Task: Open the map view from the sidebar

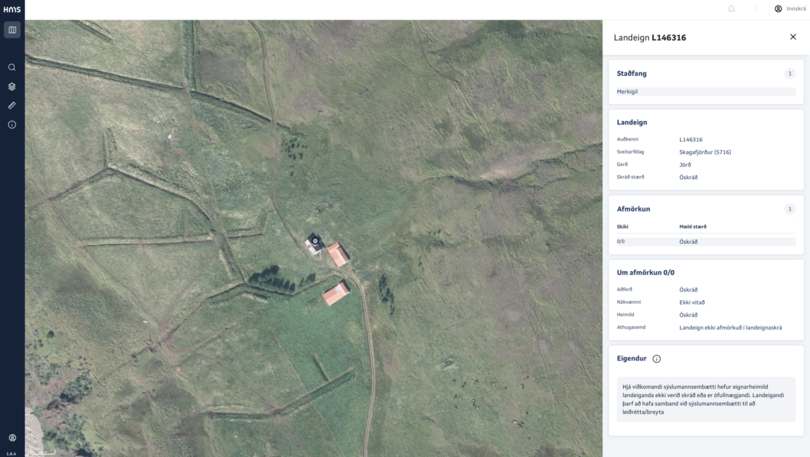Action: pos(12,30)
